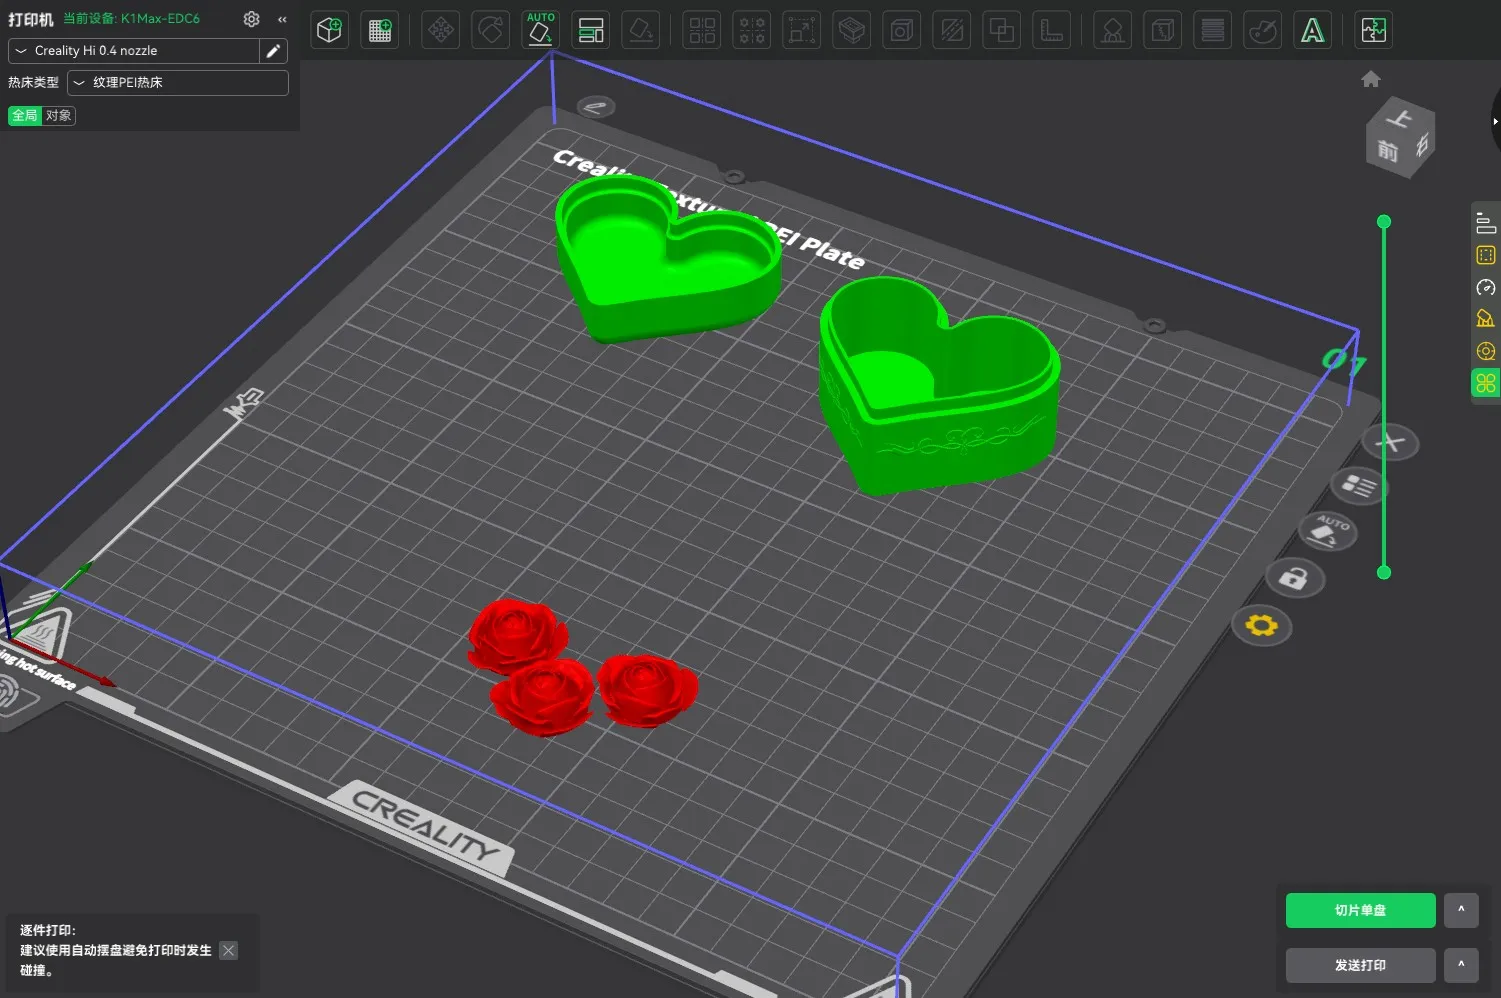The image size is (1501, 998).
Task: Click the layer bars icon in right sidebar
Action: 1486,224
